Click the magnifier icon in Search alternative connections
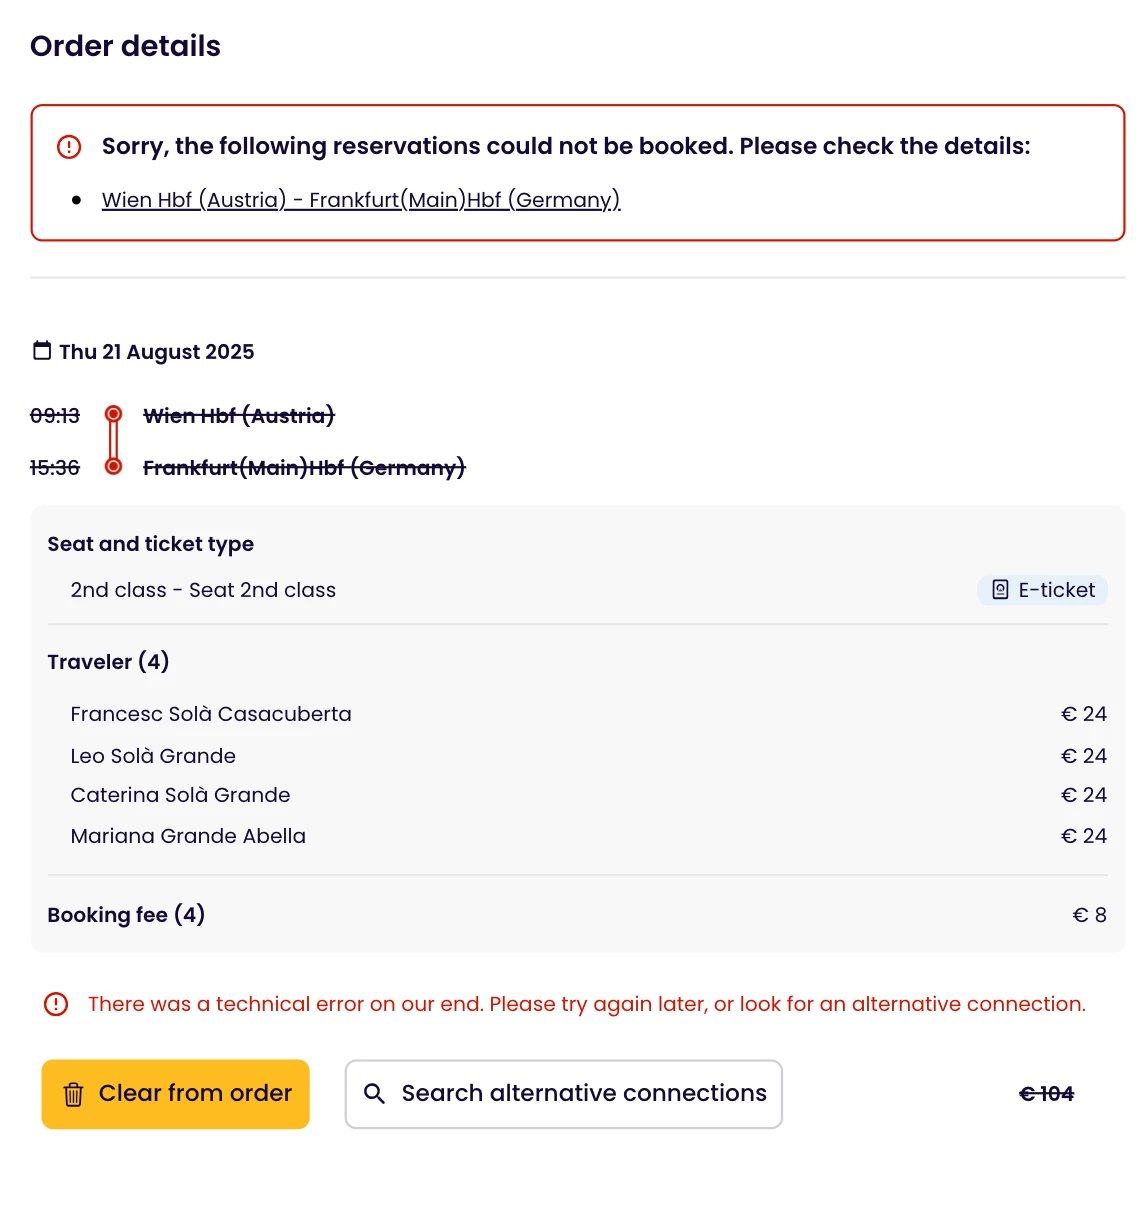The image size is (1146, 1228). point(374,1094)
